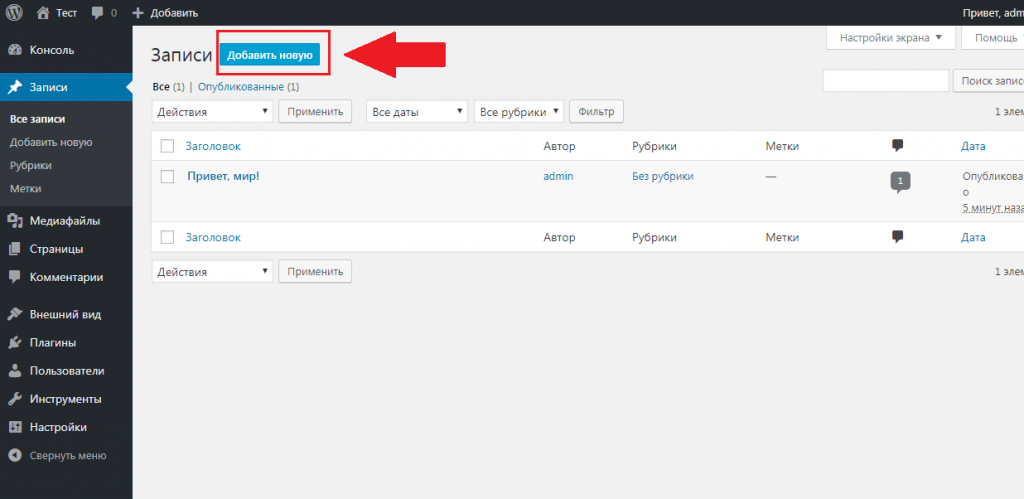This screenshot has height=499, width=1024.
Task: Click the Комментарии sidebar bubble icon
Action: [x=14, y=277]
